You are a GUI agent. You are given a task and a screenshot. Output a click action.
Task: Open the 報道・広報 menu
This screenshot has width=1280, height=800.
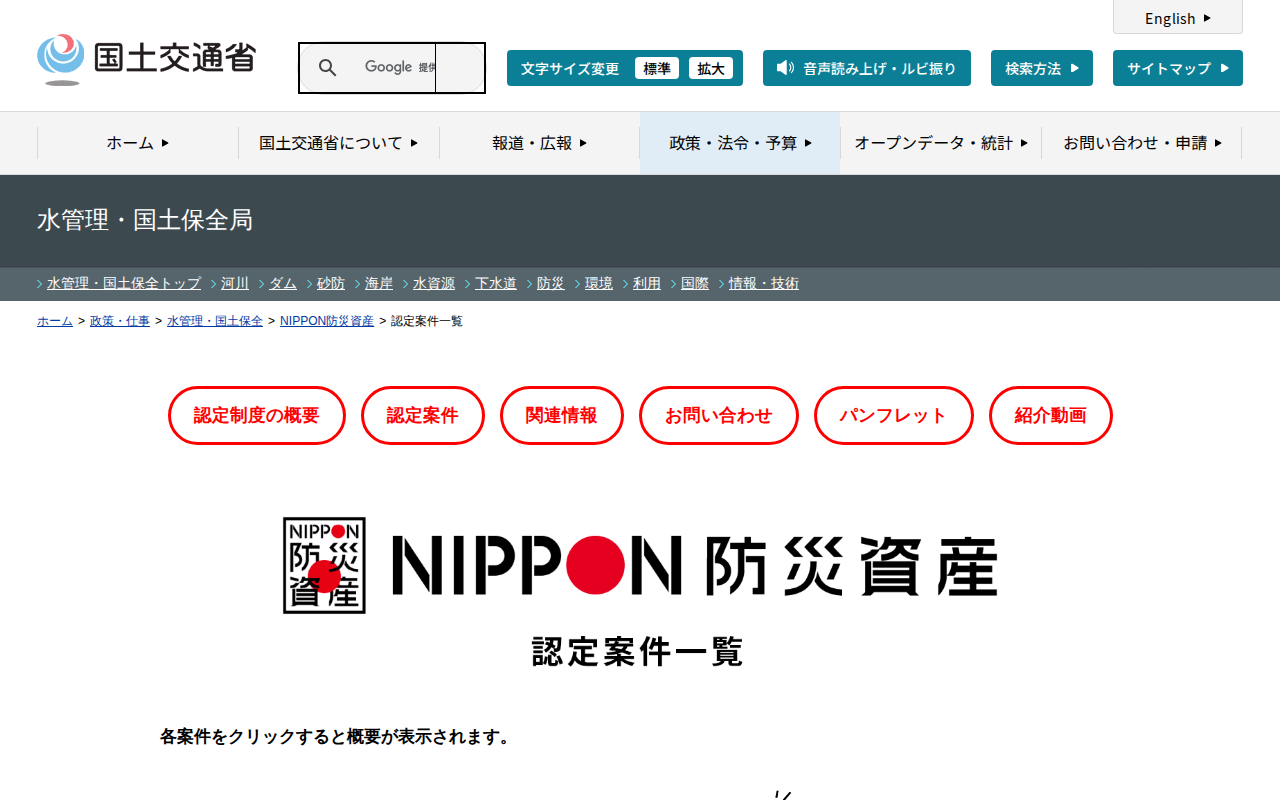(540, 143)
